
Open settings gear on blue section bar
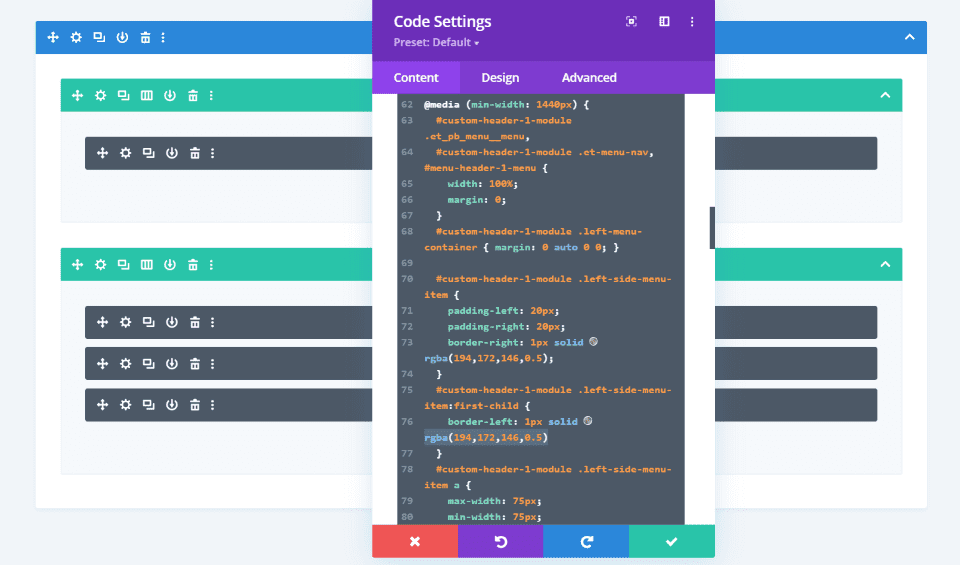click(76, 37)
